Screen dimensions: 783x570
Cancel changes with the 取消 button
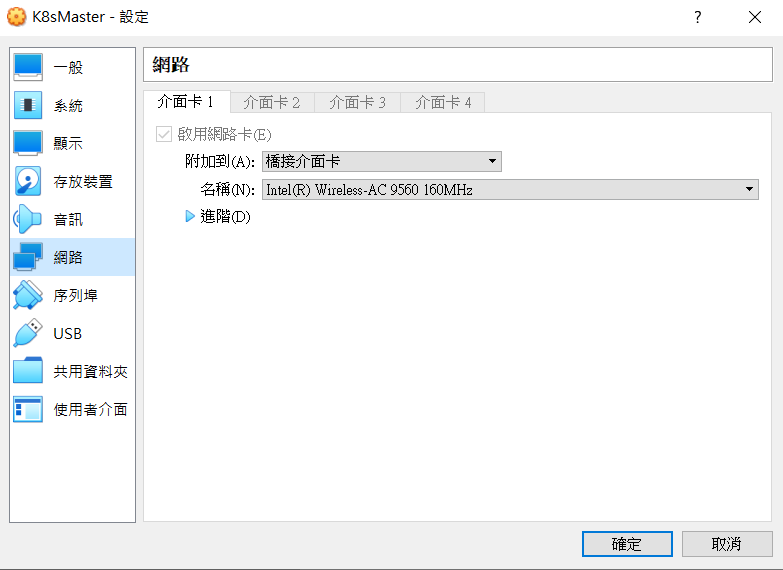(x=727, y=544)
